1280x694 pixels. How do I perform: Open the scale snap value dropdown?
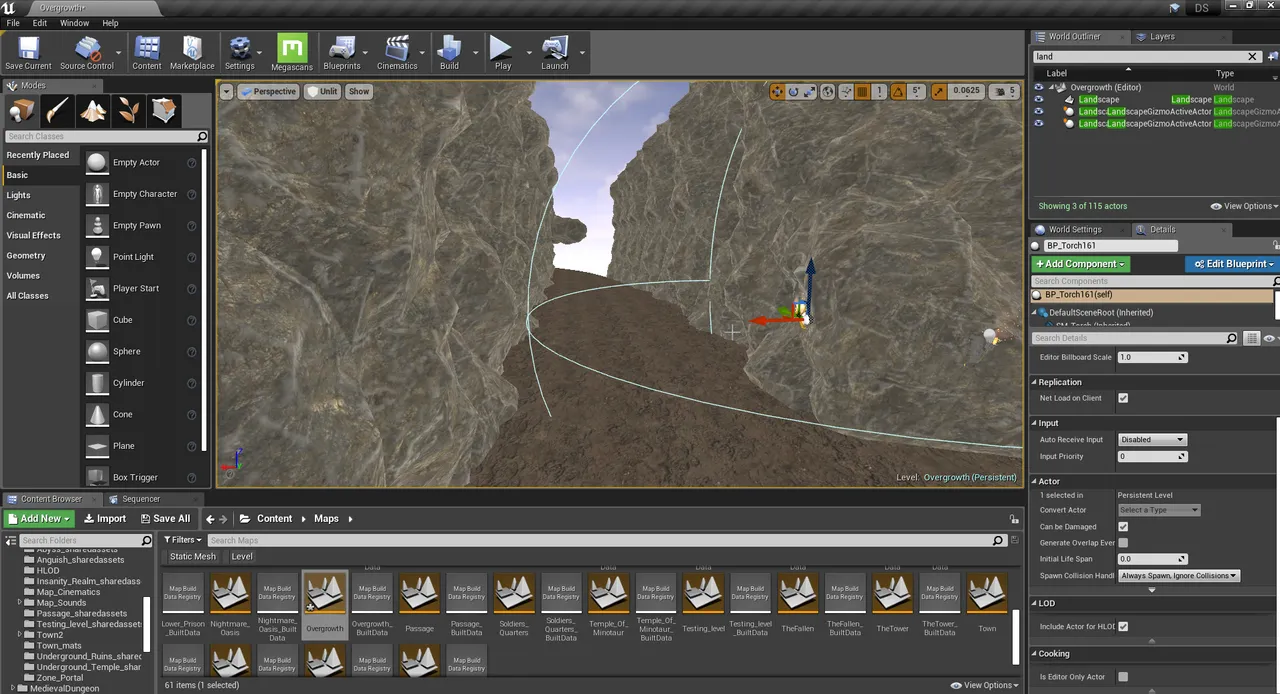click(x=966, y=91)
